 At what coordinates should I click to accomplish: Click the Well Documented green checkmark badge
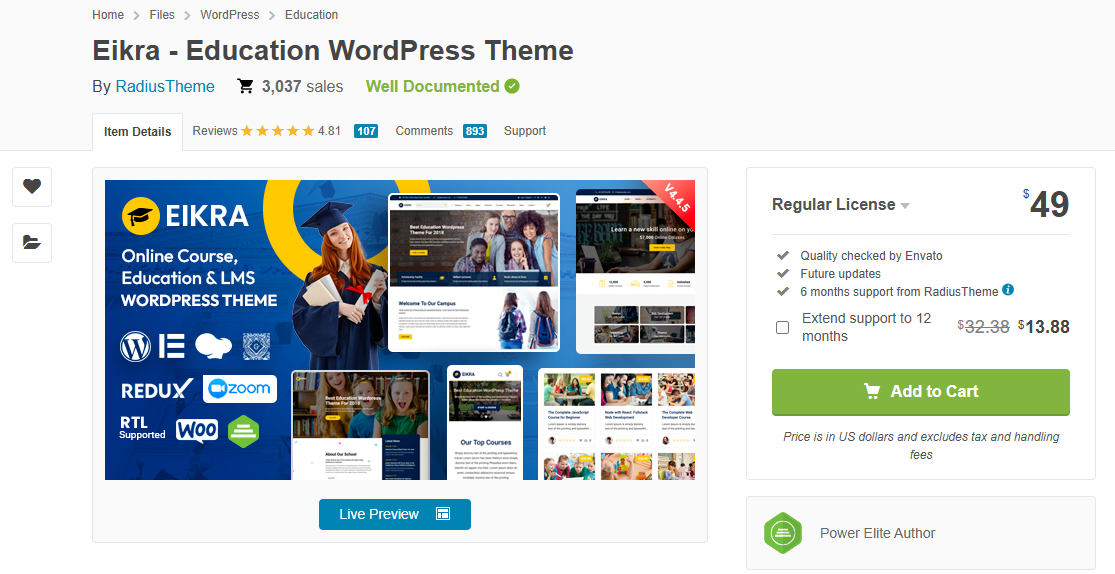click(512, 86)
